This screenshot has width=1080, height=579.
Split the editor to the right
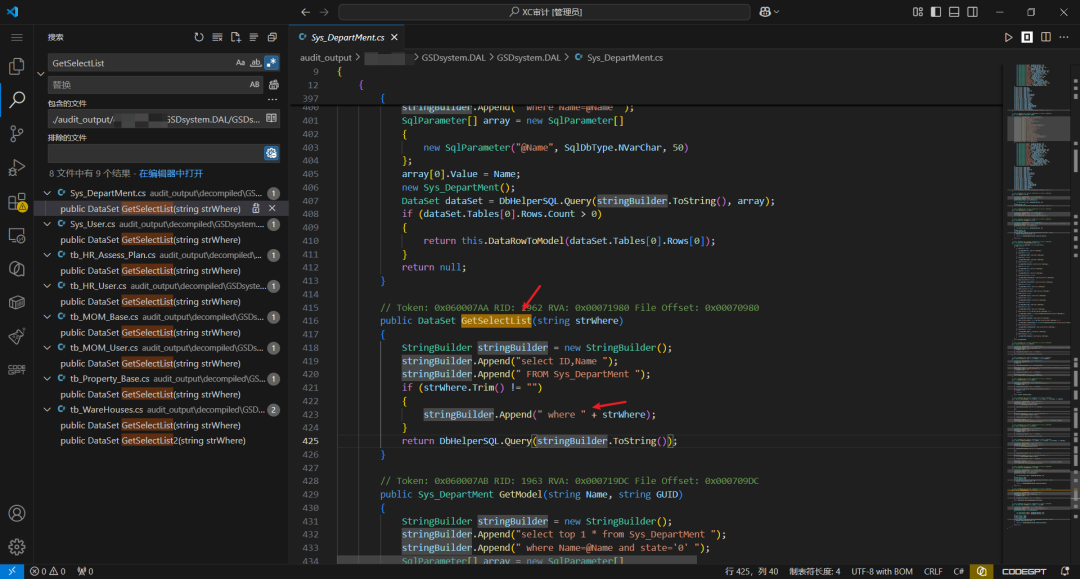1046,37
